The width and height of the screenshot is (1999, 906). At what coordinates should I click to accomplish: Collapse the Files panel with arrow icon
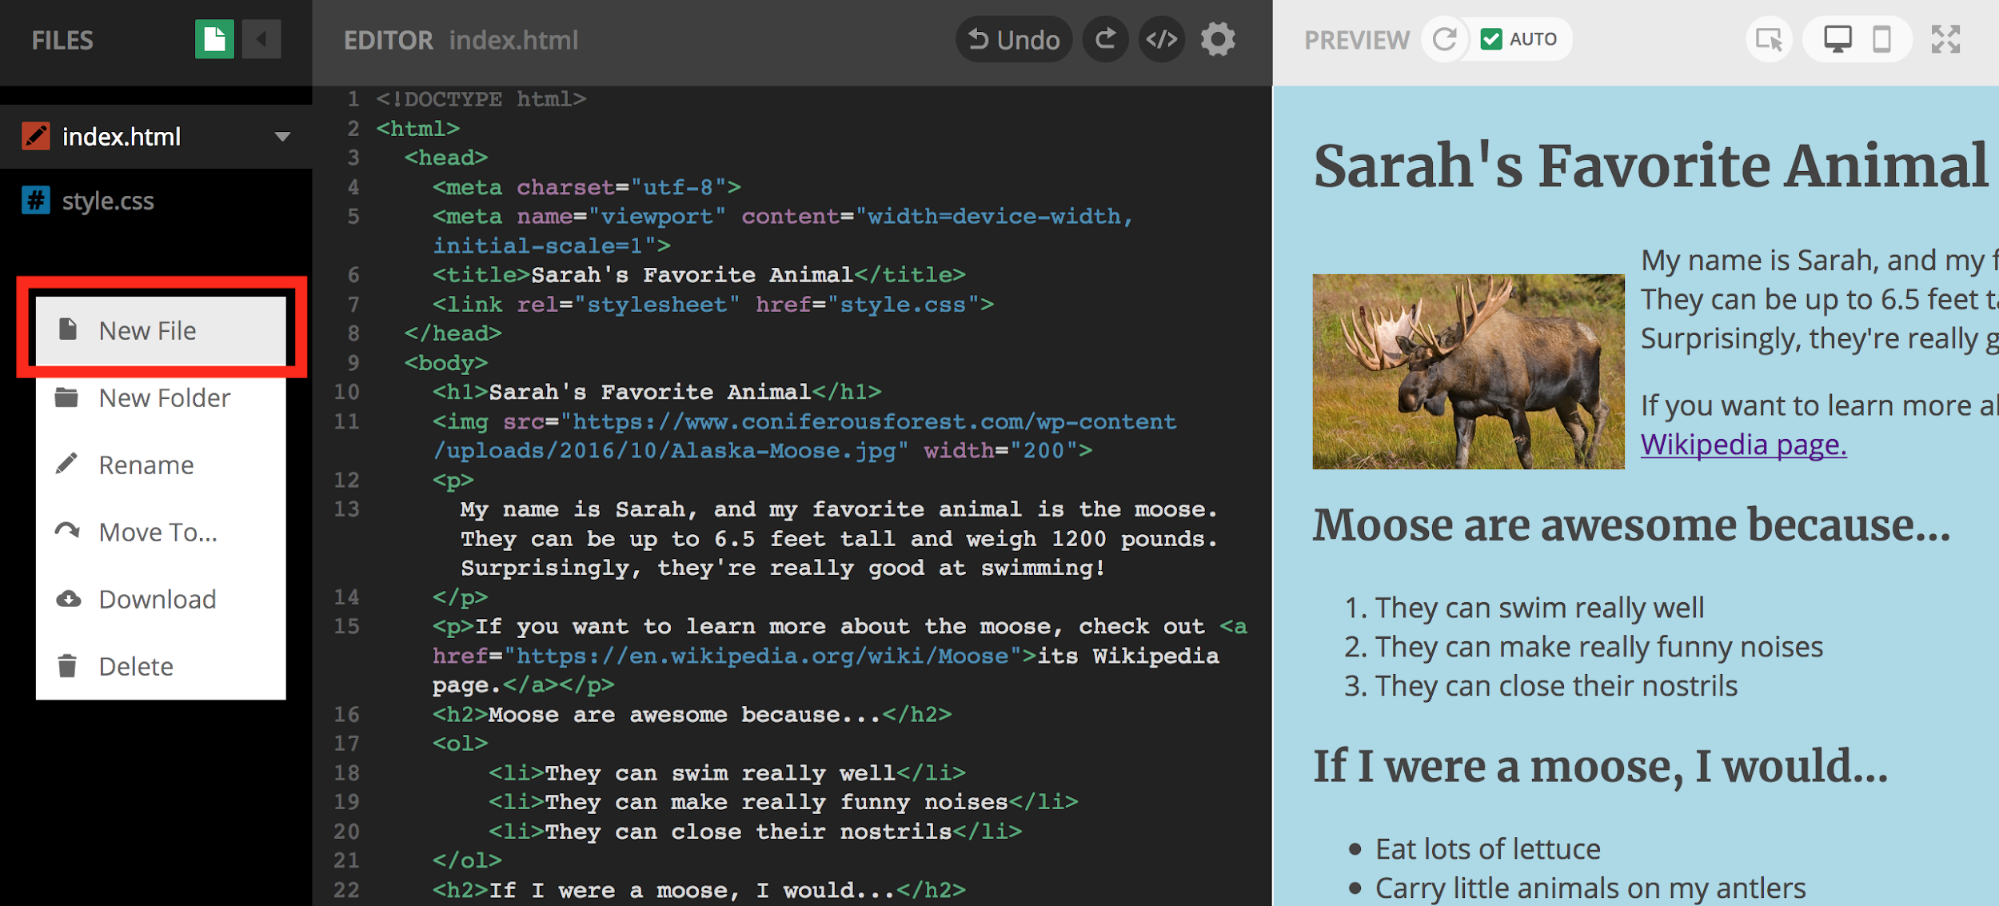click(x=261, y=40)
